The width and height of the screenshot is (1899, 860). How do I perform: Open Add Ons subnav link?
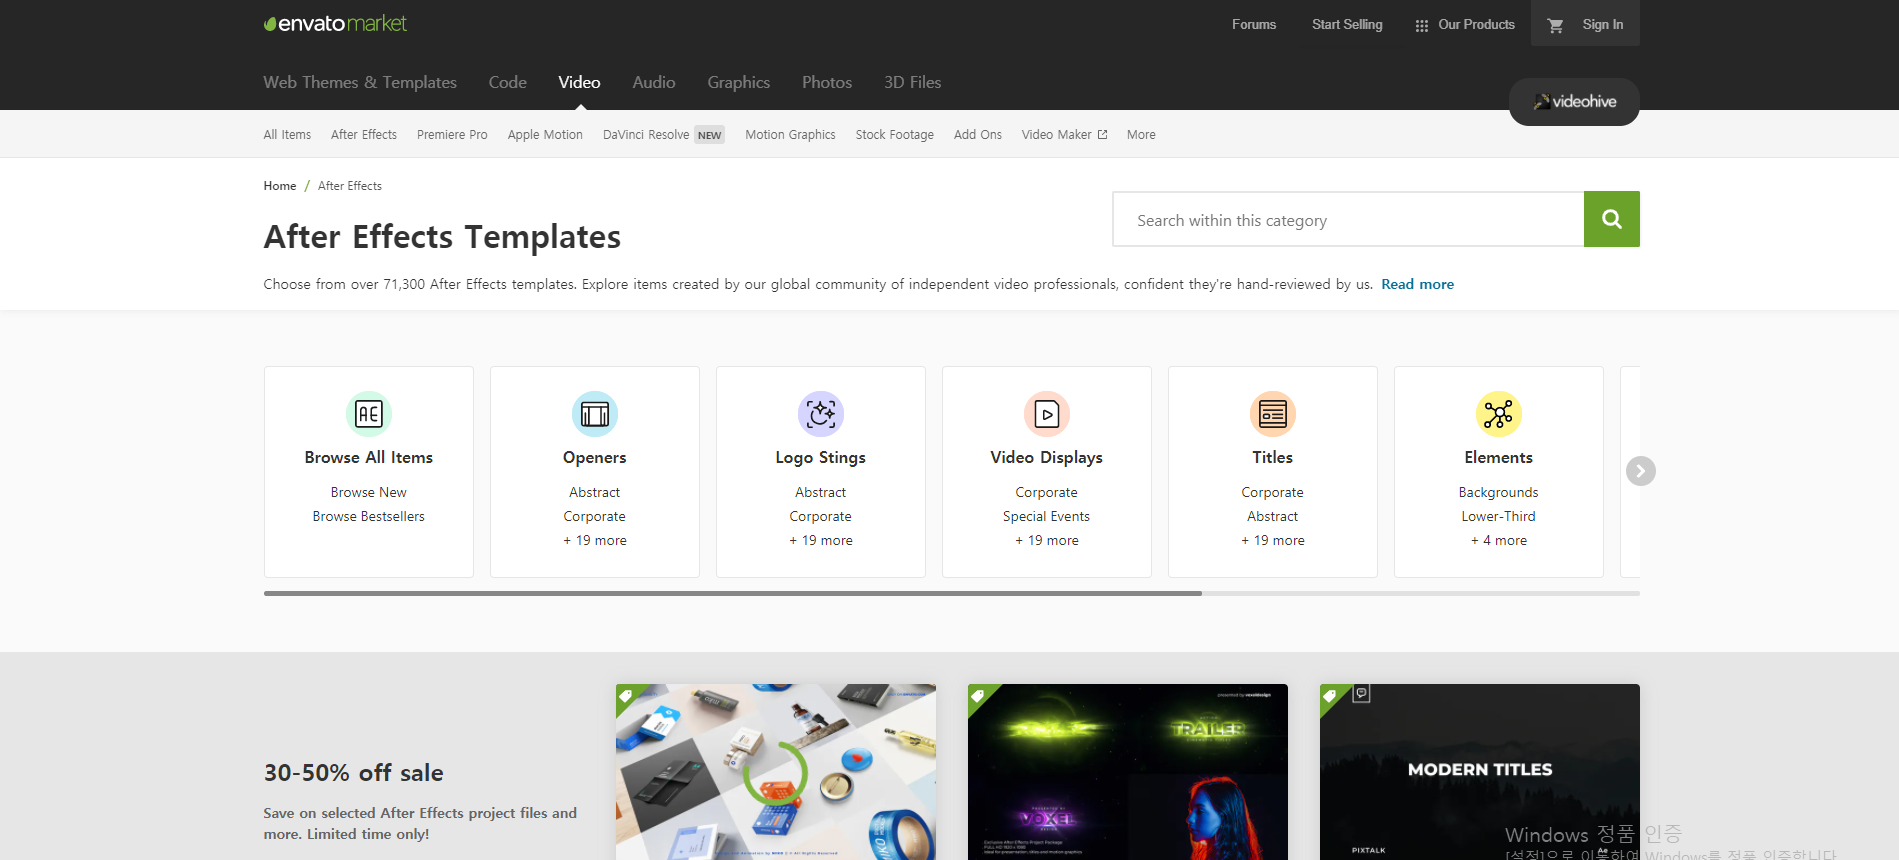pyautogui.click(x=978, y=135)
